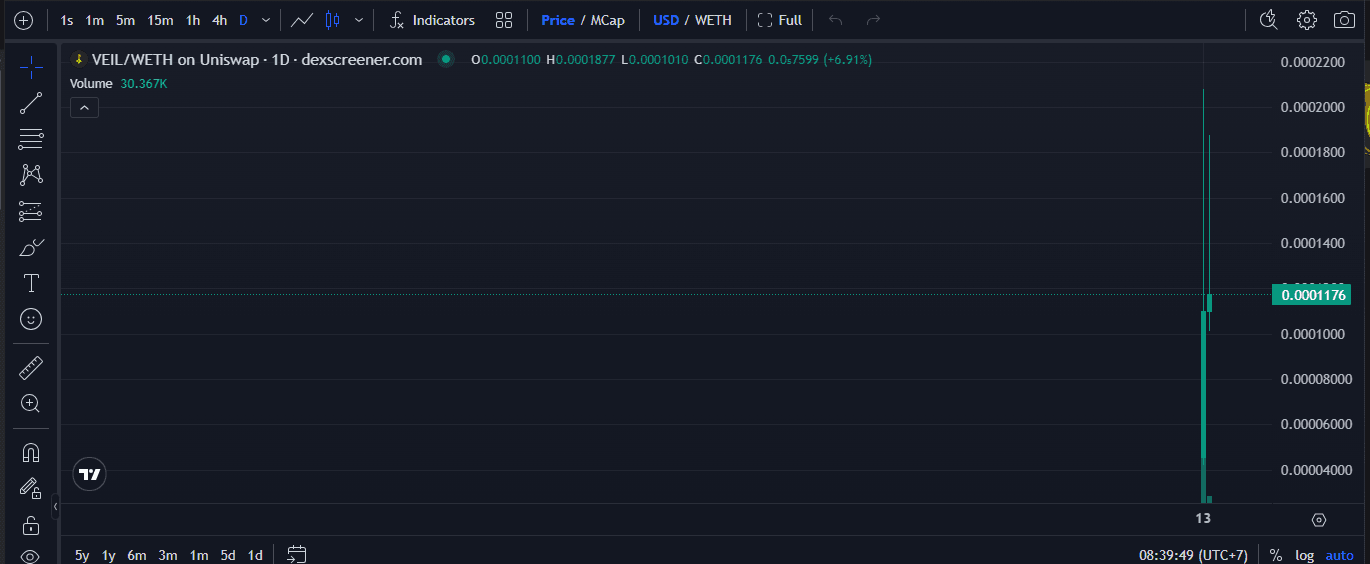Click the 0.0002000 price axis label
1370x564 pixels.
click(x=1314, y=107)
